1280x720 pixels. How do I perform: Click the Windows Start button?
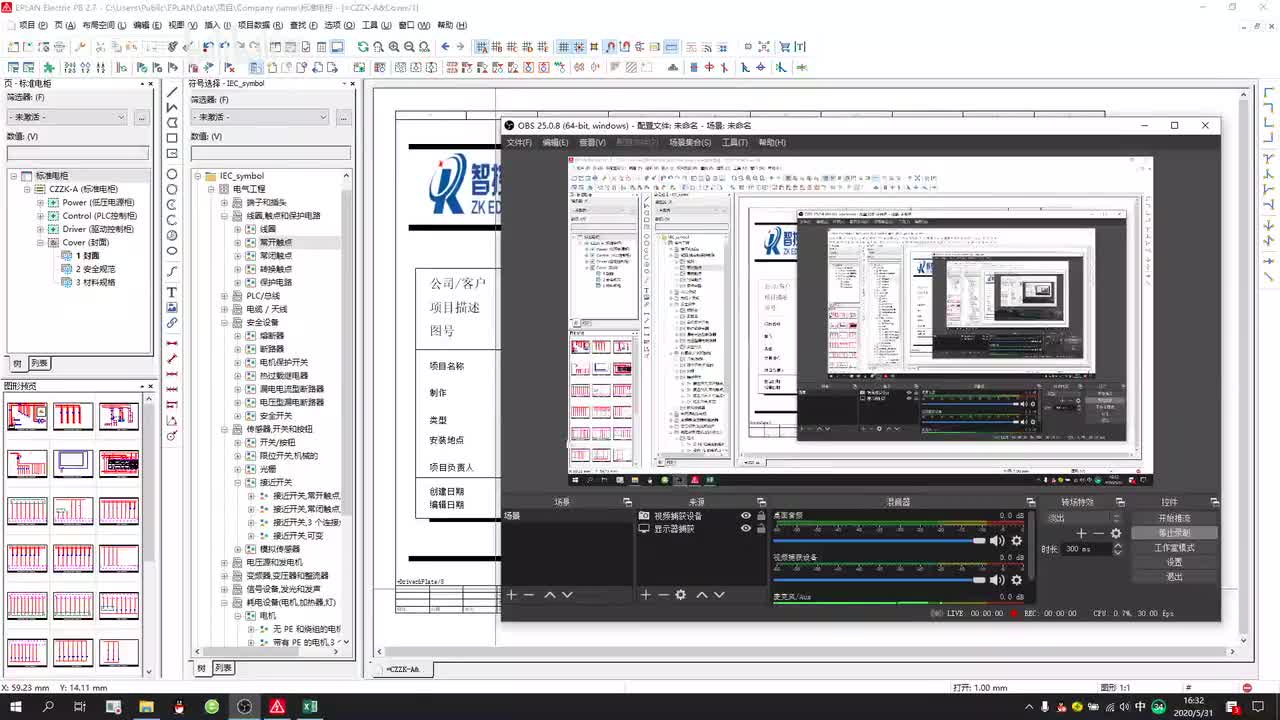pos(16,707)
